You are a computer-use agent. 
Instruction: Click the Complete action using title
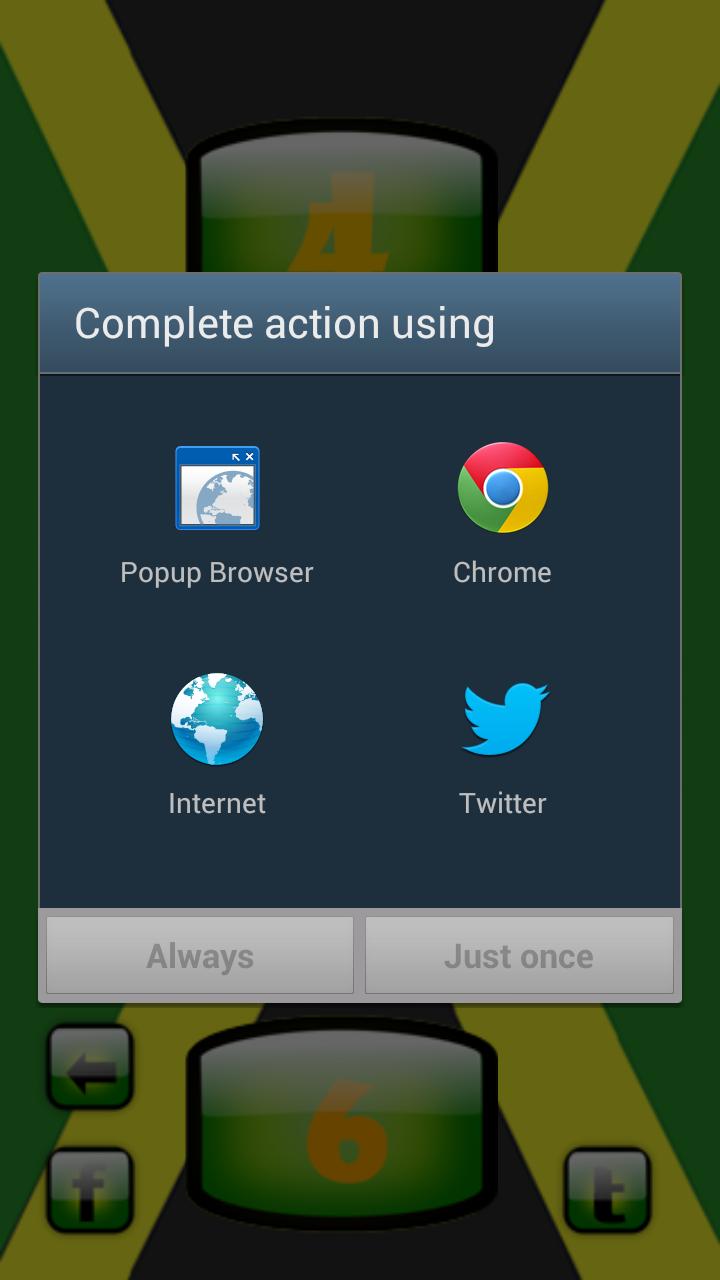(x=285, y=324)
